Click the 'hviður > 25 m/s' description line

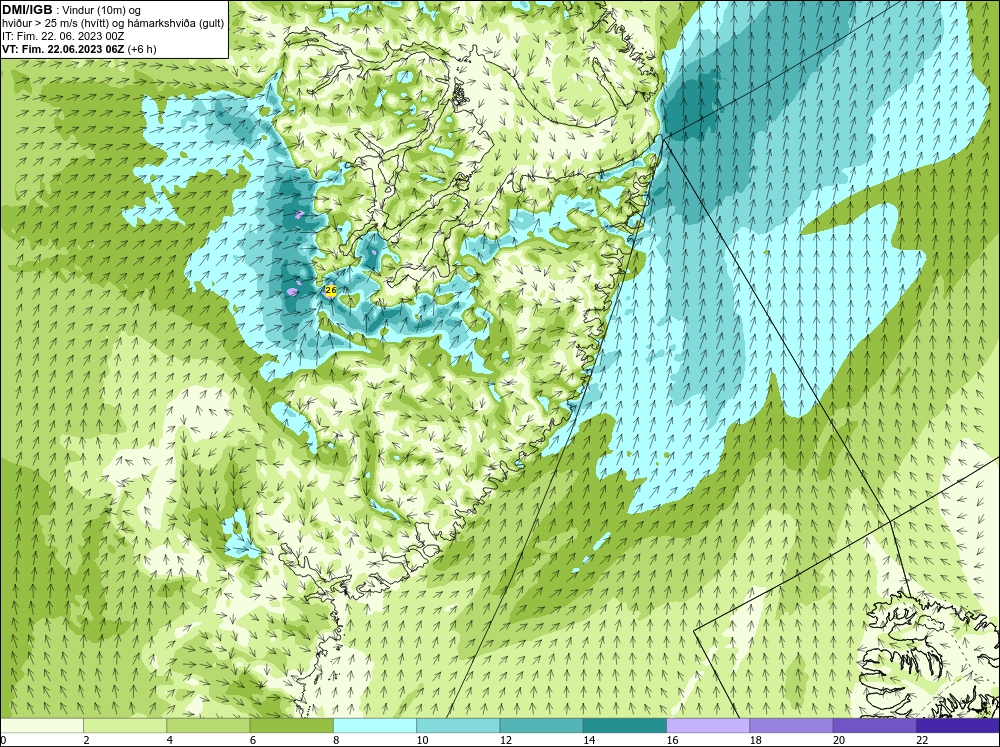tap(112, 24)
